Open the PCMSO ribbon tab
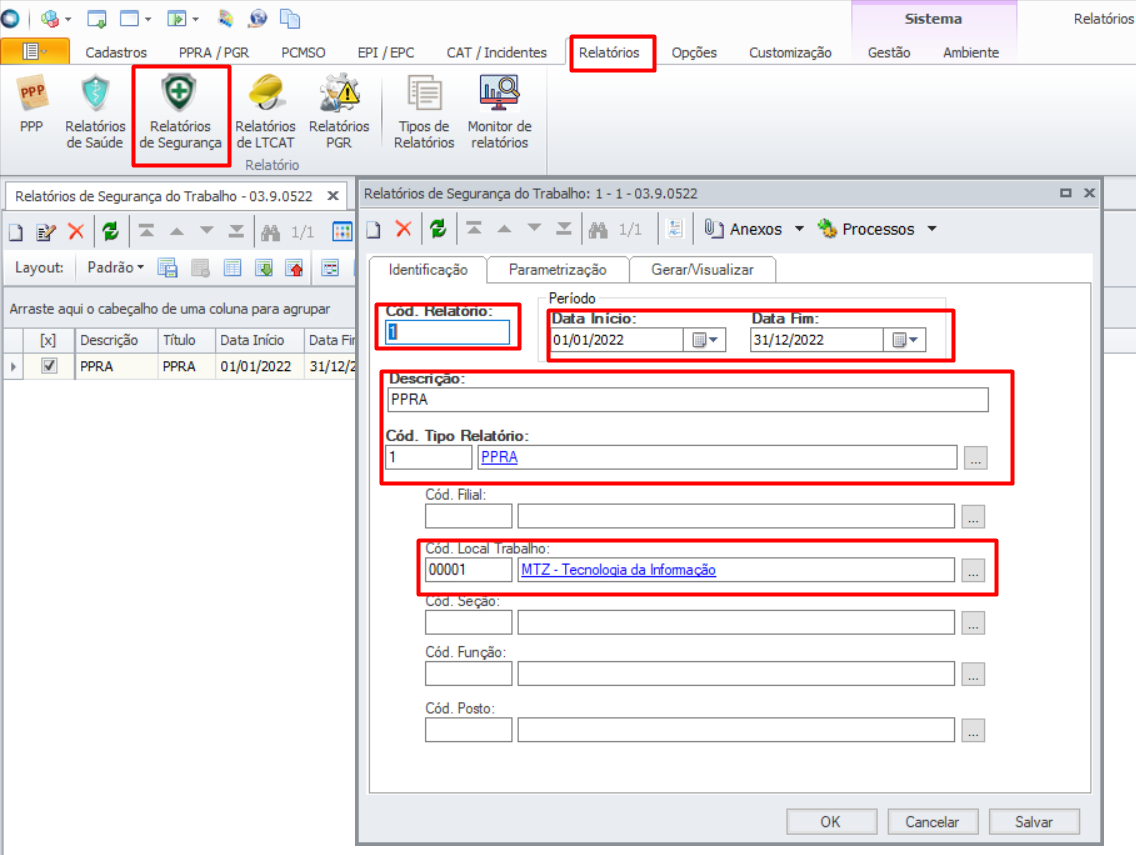1136x855 pixels. [x=303, y=52]
